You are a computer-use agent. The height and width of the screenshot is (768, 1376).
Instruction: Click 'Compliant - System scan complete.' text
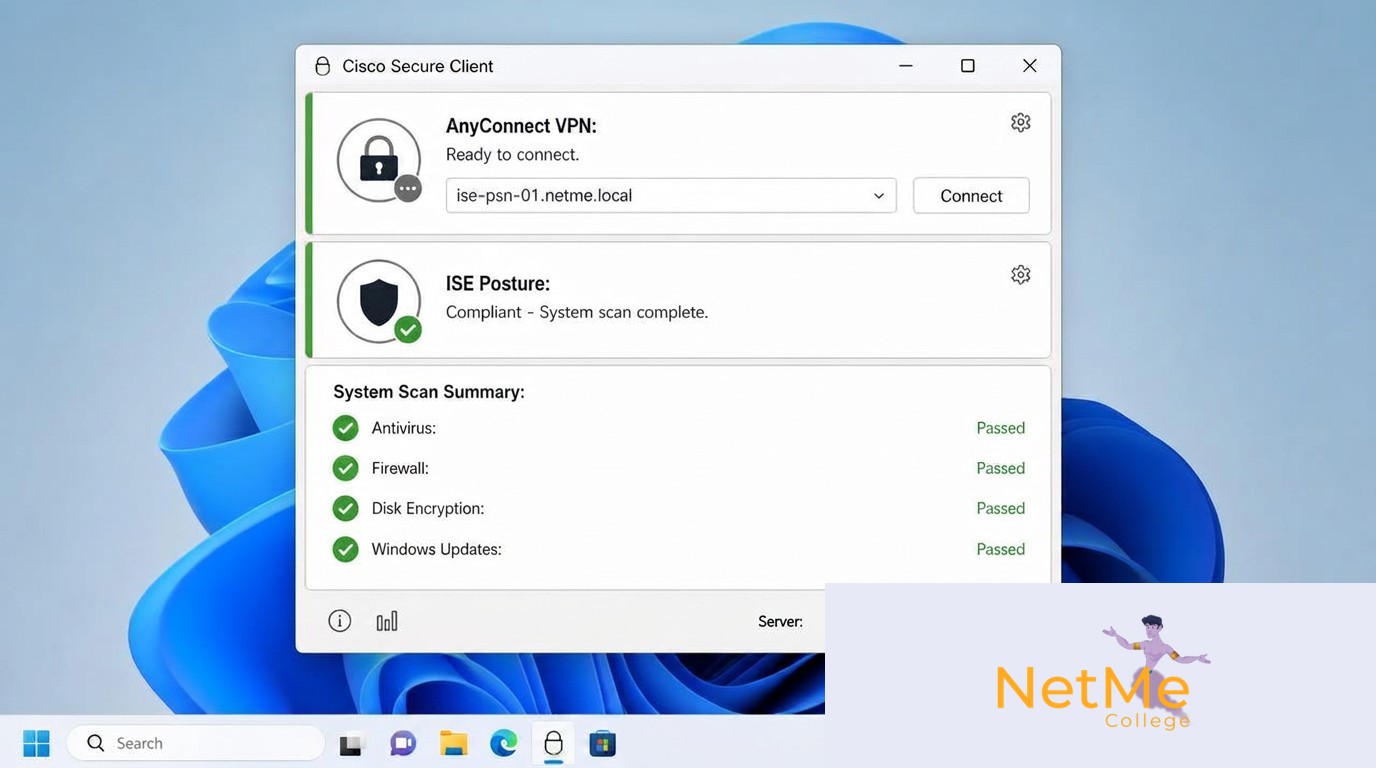pyautogui.click(x=577, y=312)
